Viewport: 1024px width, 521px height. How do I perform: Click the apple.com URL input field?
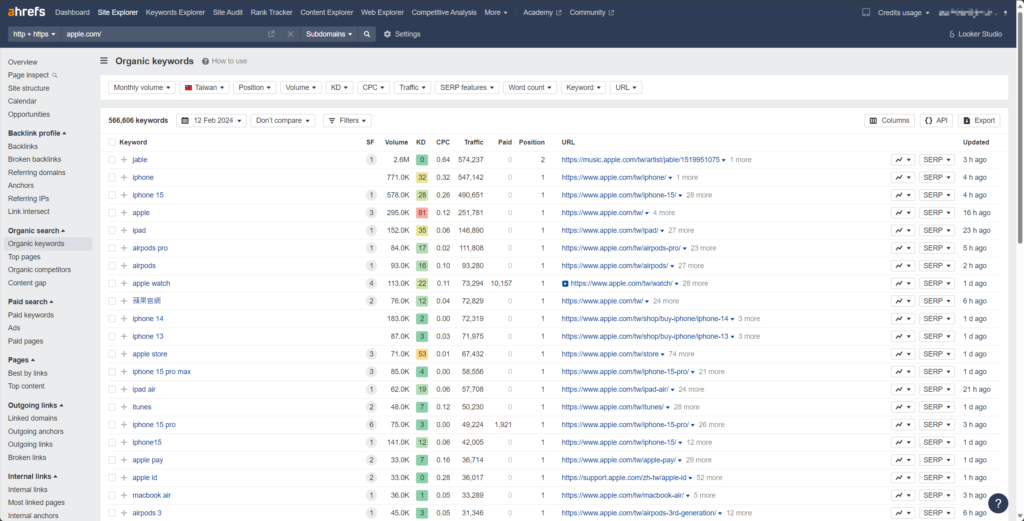163,34
